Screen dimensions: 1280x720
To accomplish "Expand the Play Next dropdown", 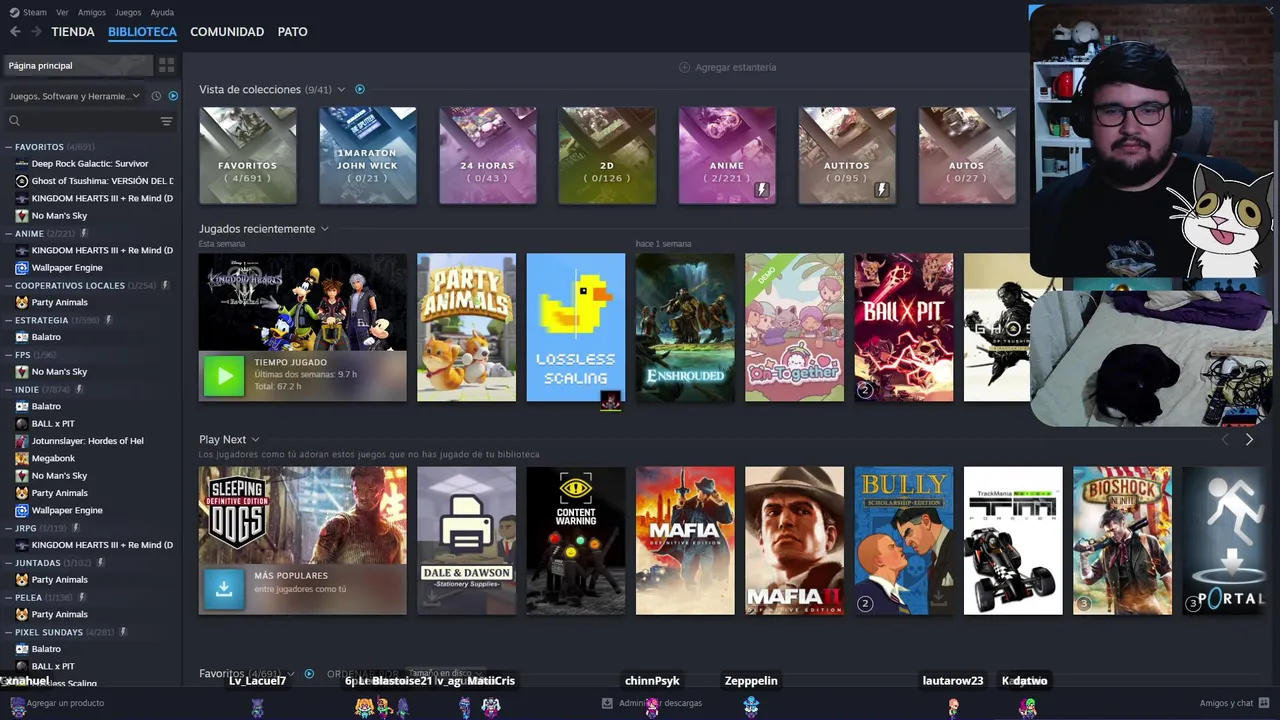I will 255,440.
